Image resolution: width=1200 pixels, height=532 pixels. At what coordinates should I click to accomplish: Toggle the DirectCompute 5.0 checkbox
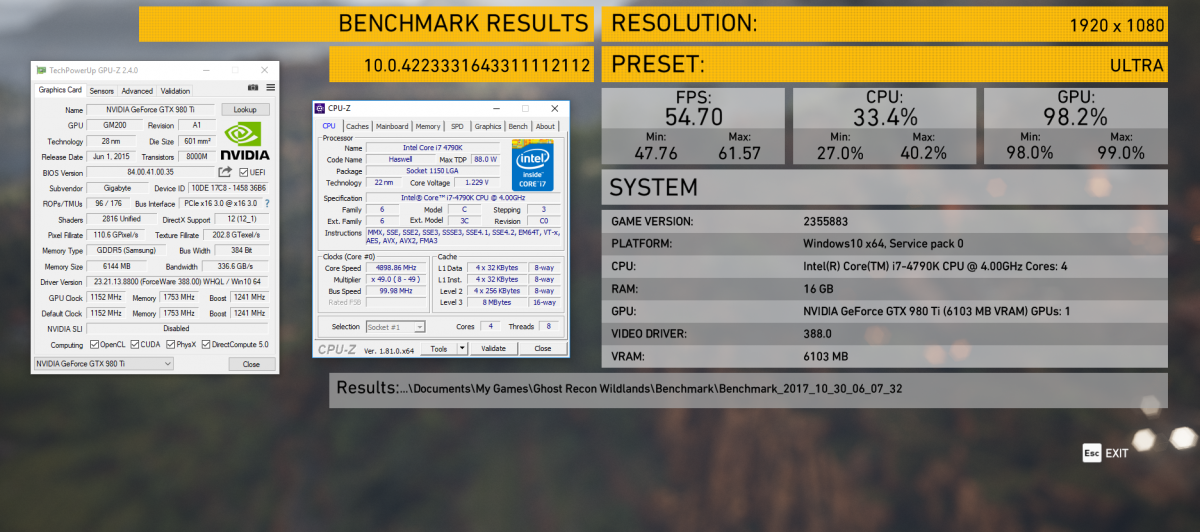coord(207,344)
